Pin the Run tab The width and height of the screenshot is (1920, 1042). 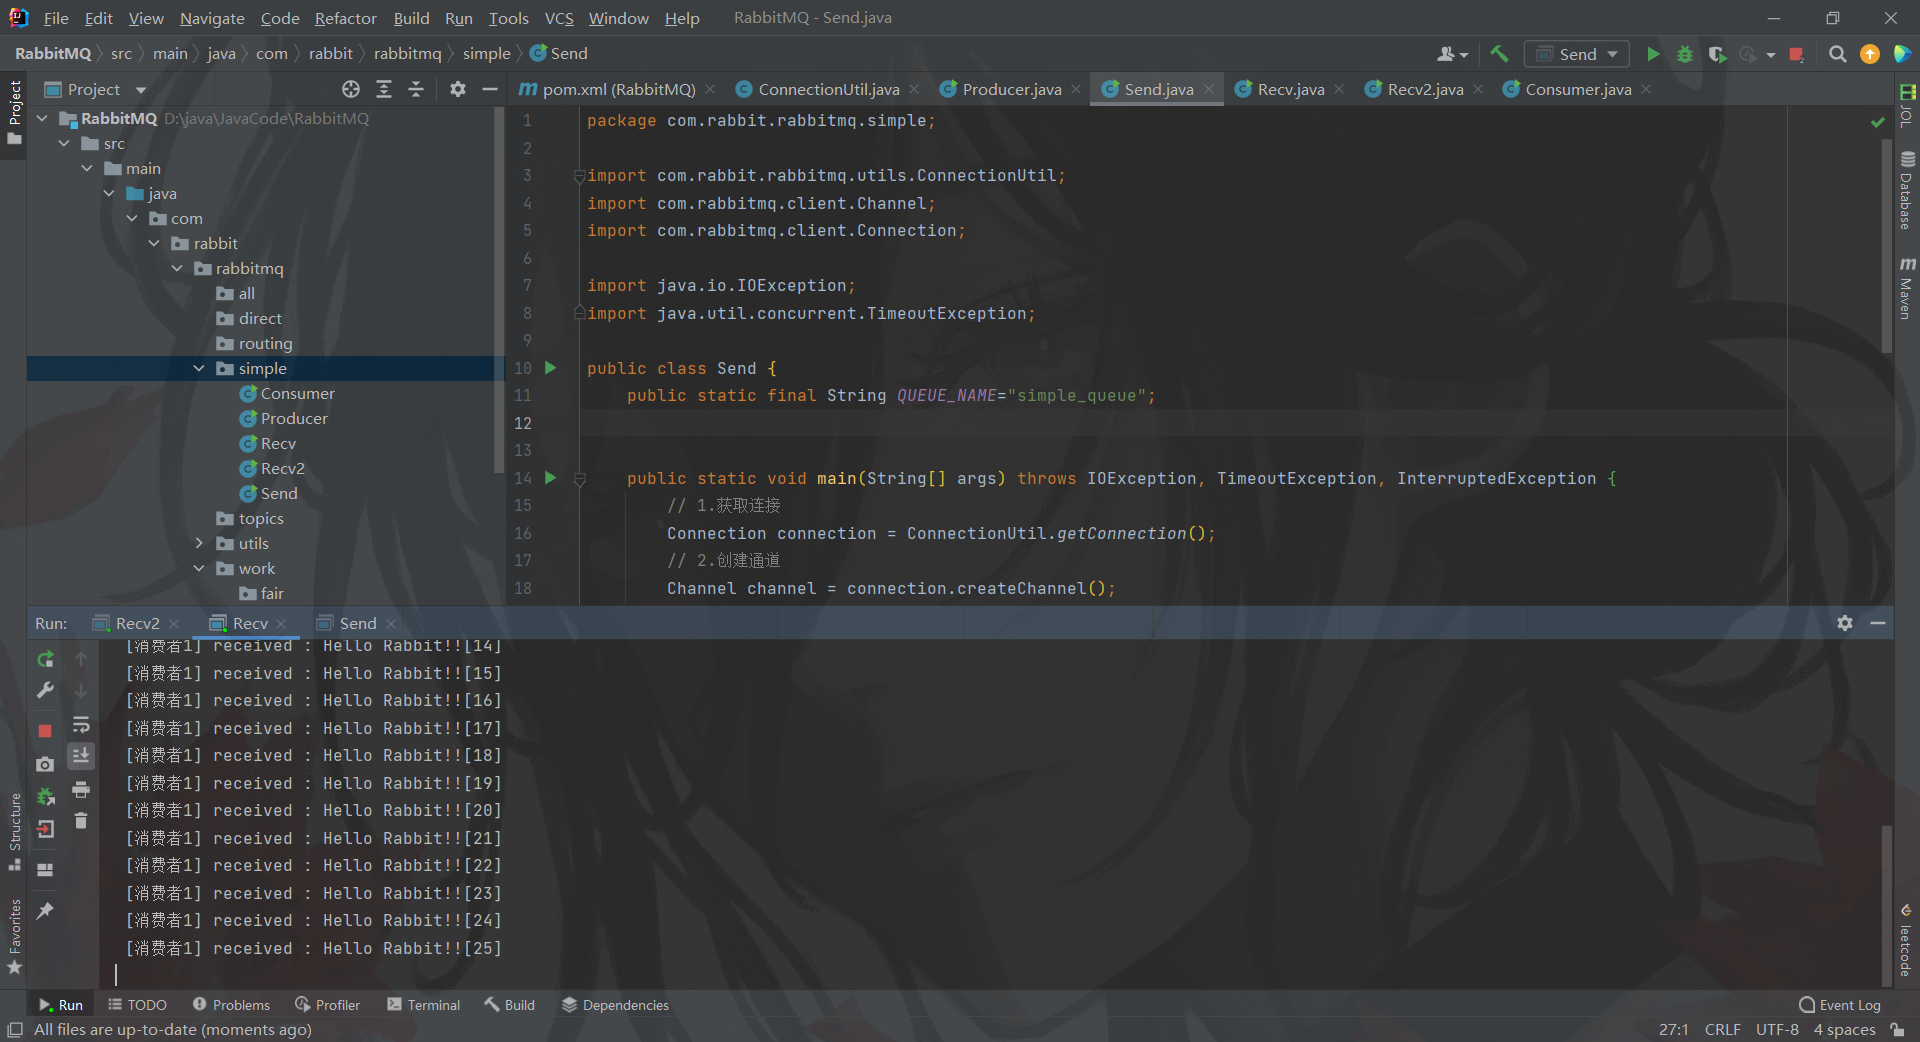[45, 911]
